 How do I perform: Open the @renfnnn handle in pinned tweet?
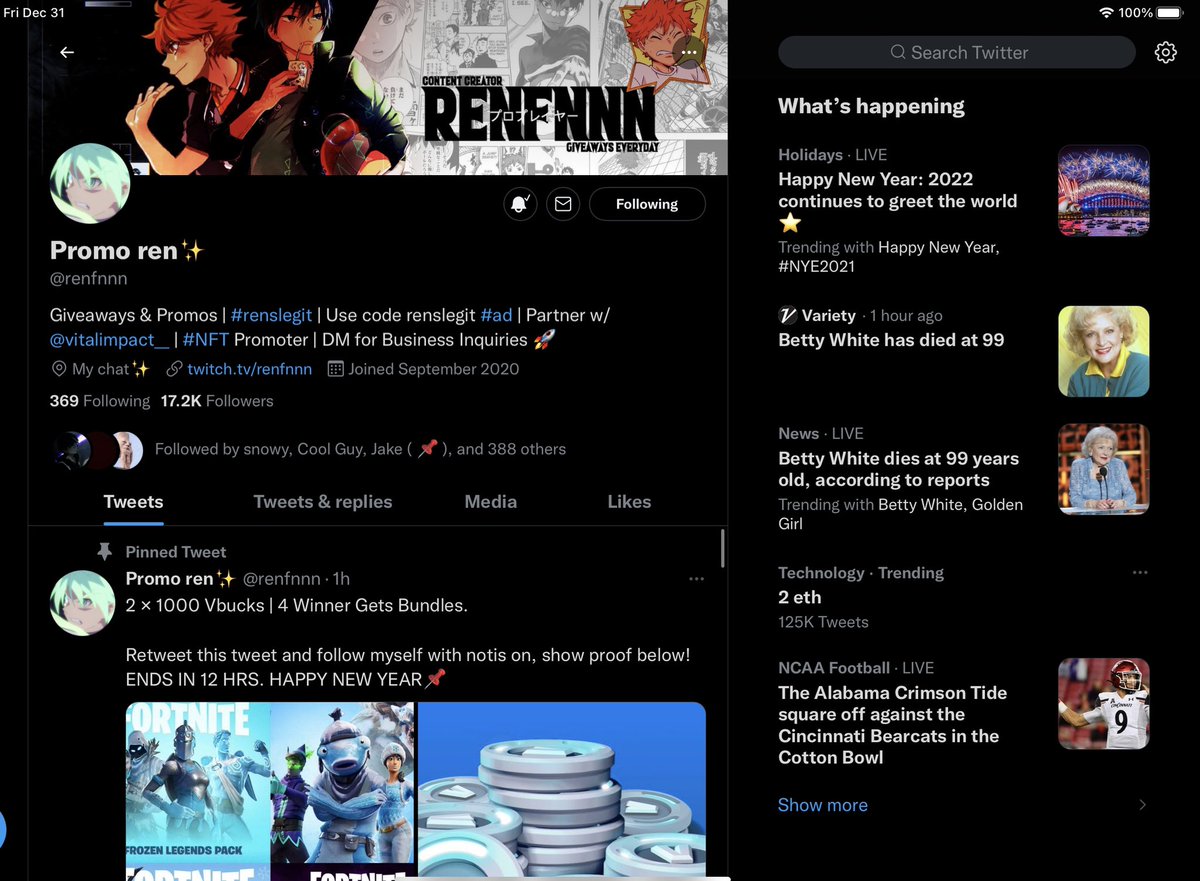pyautogui.click(x=282, y=579)
